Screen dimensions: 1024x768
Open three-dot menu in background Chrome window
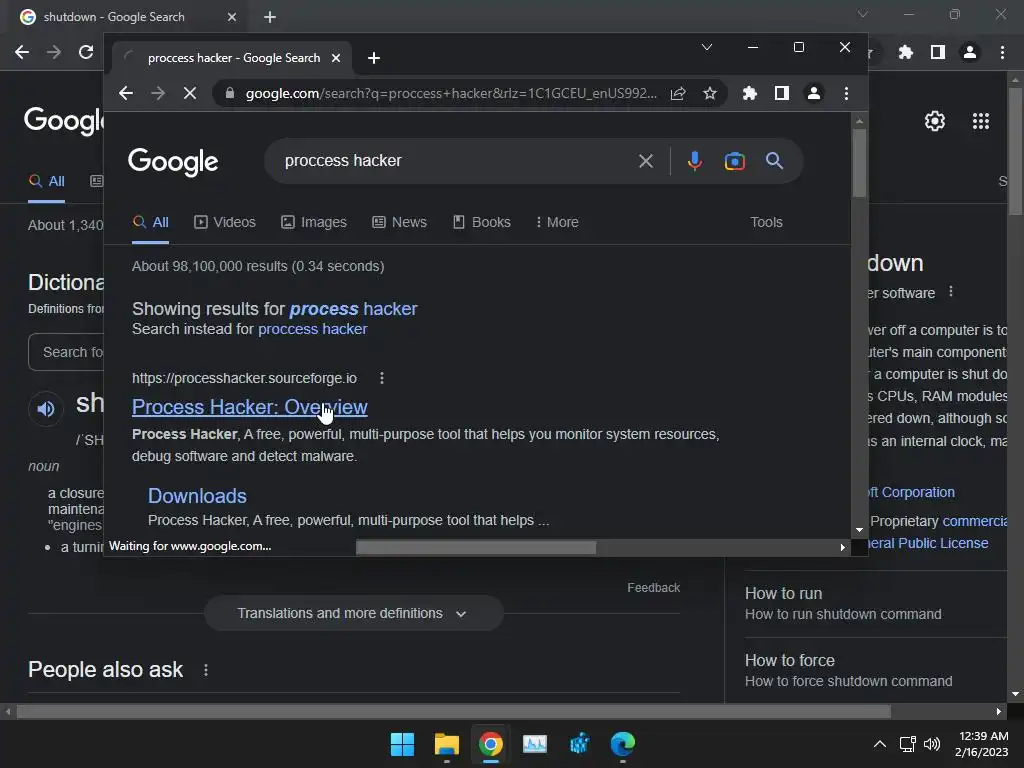(1002, 52)
